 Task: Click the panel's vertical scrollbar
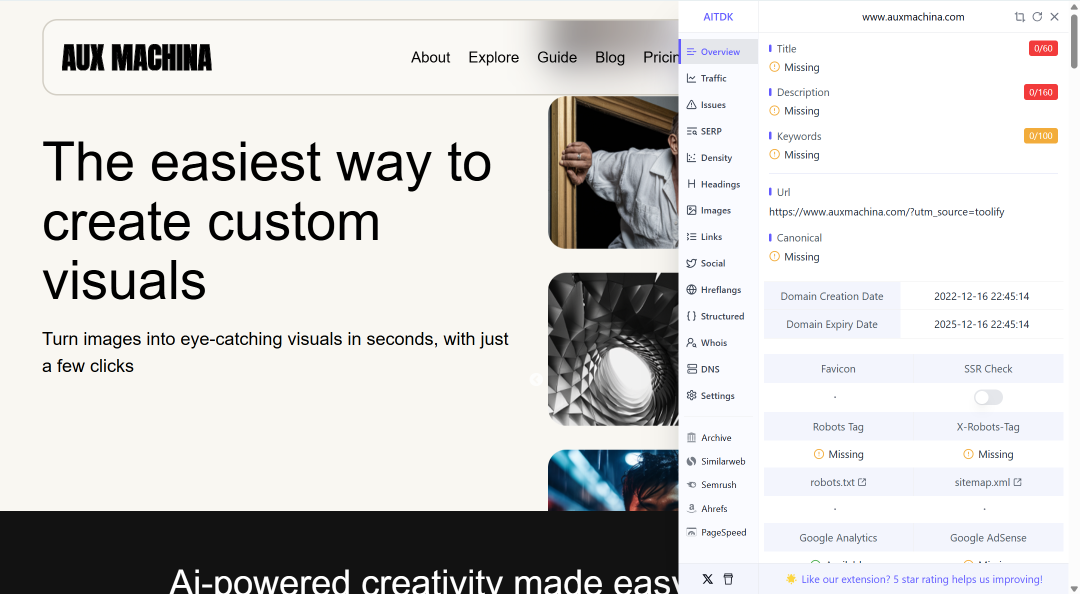tap(1074, 41)
